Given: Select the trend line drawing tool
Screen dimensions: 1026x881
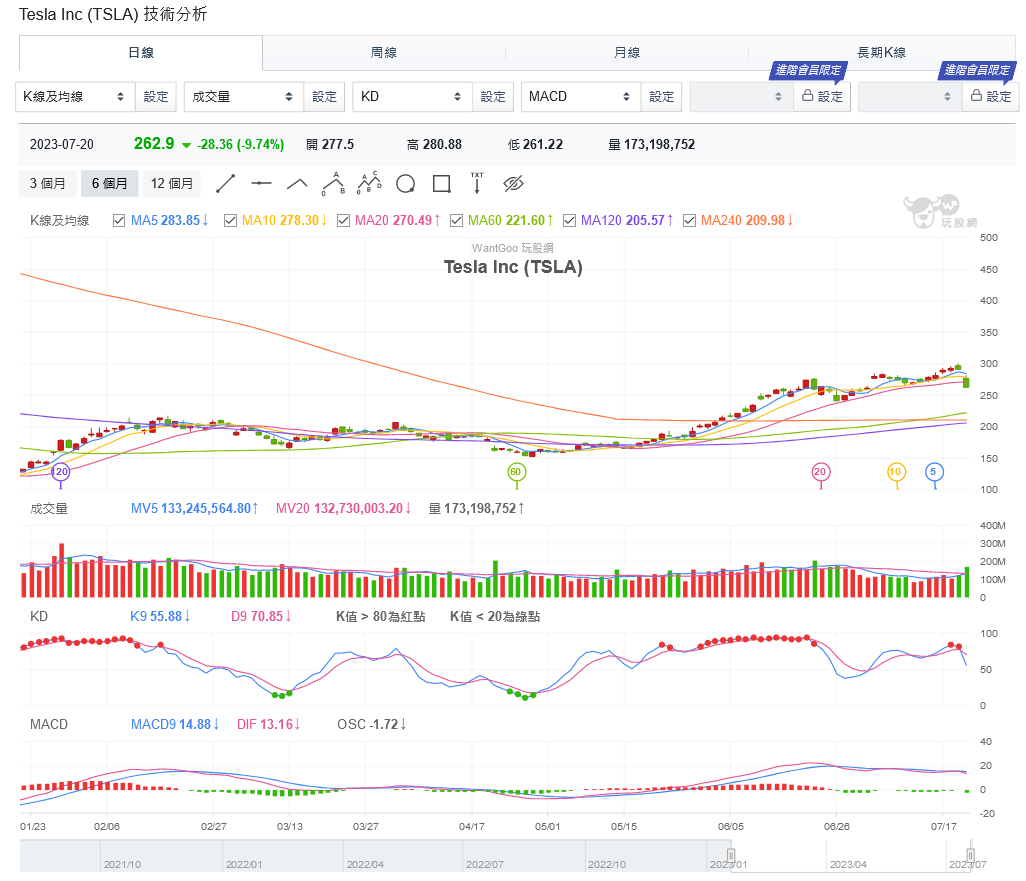Looking at the screenshot, I should 225,184.
